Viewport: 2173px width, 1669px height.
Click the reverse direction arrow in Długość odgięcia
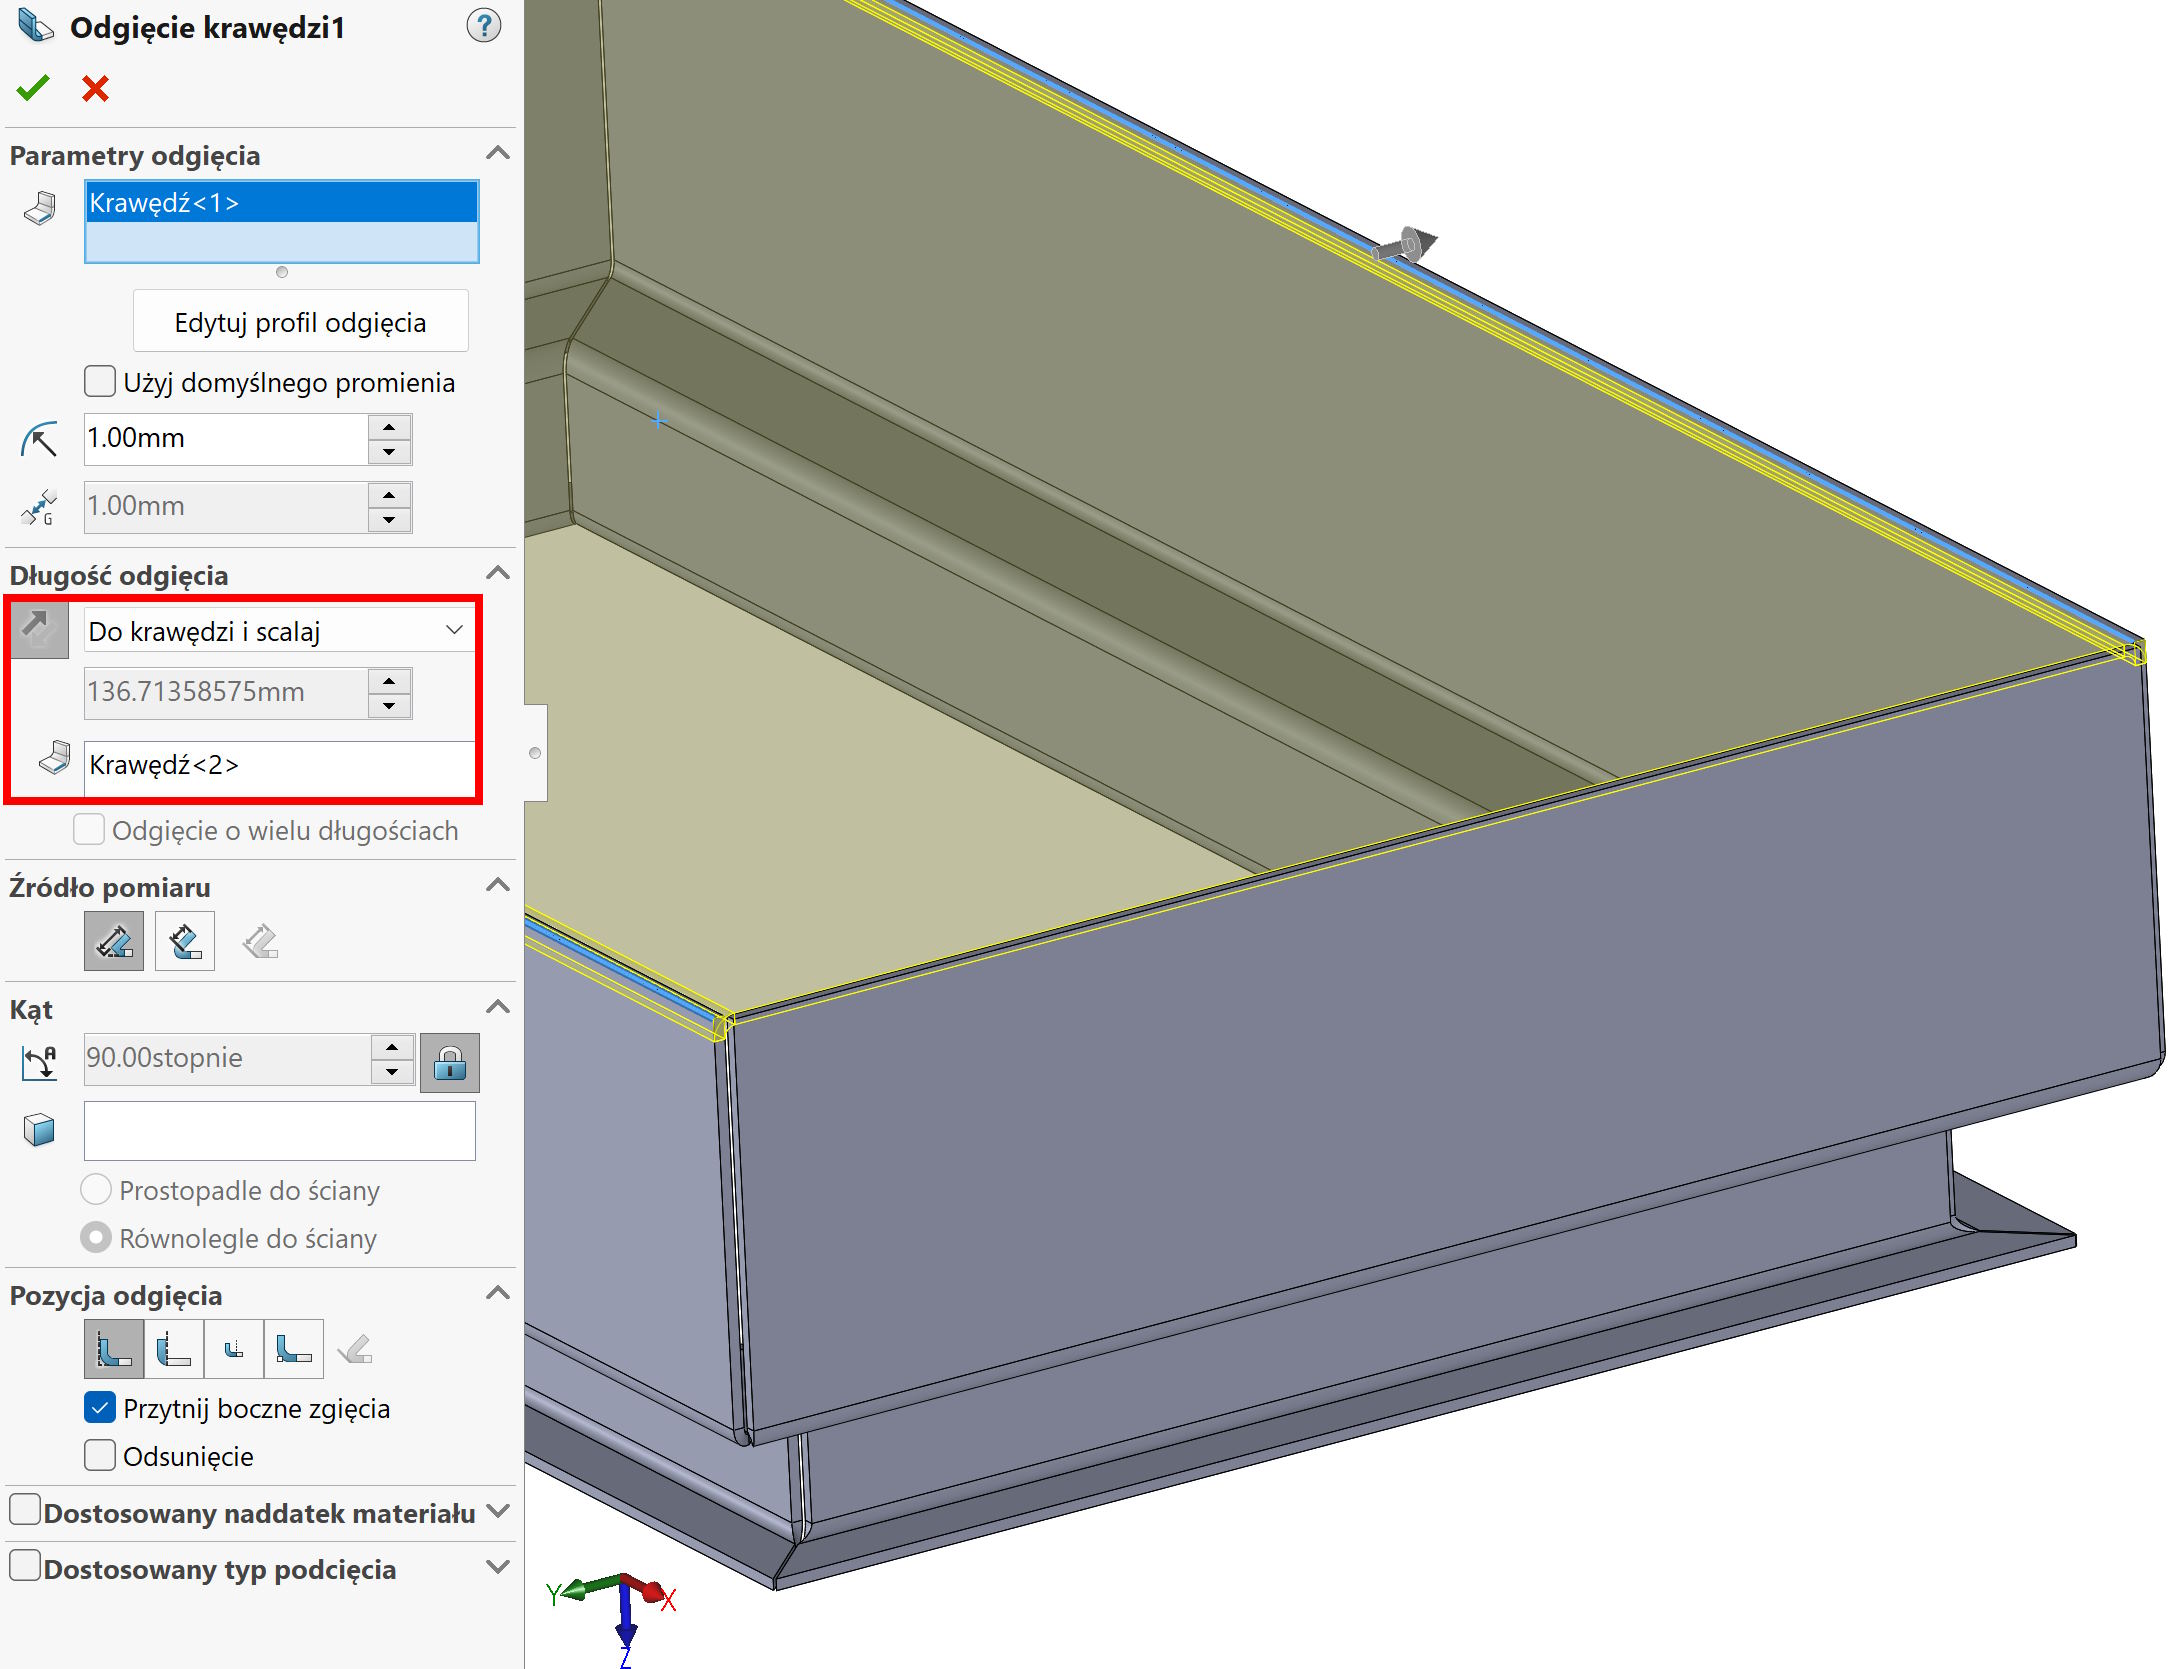coord(39,630)
